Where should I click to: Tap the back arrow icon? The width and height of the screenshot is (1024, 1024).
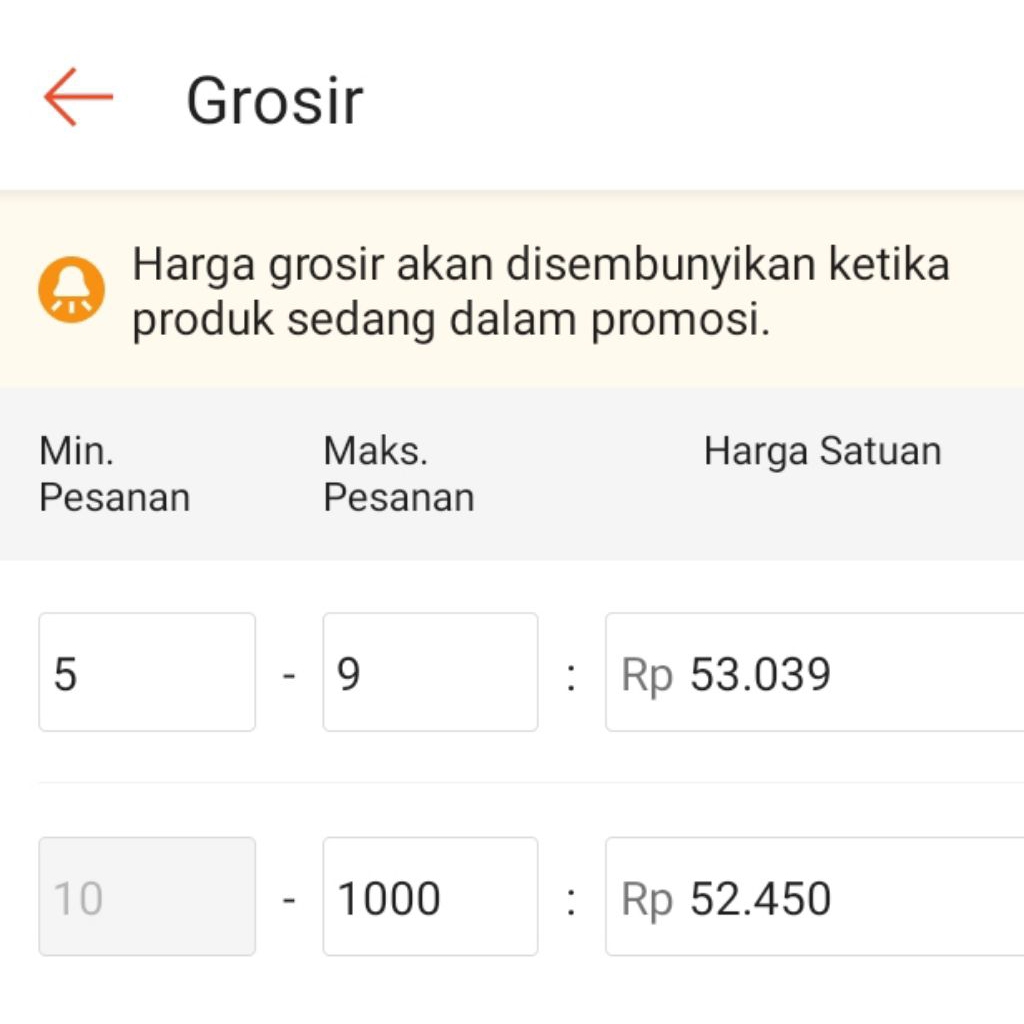pyautogui.click(x=78, y=97)
